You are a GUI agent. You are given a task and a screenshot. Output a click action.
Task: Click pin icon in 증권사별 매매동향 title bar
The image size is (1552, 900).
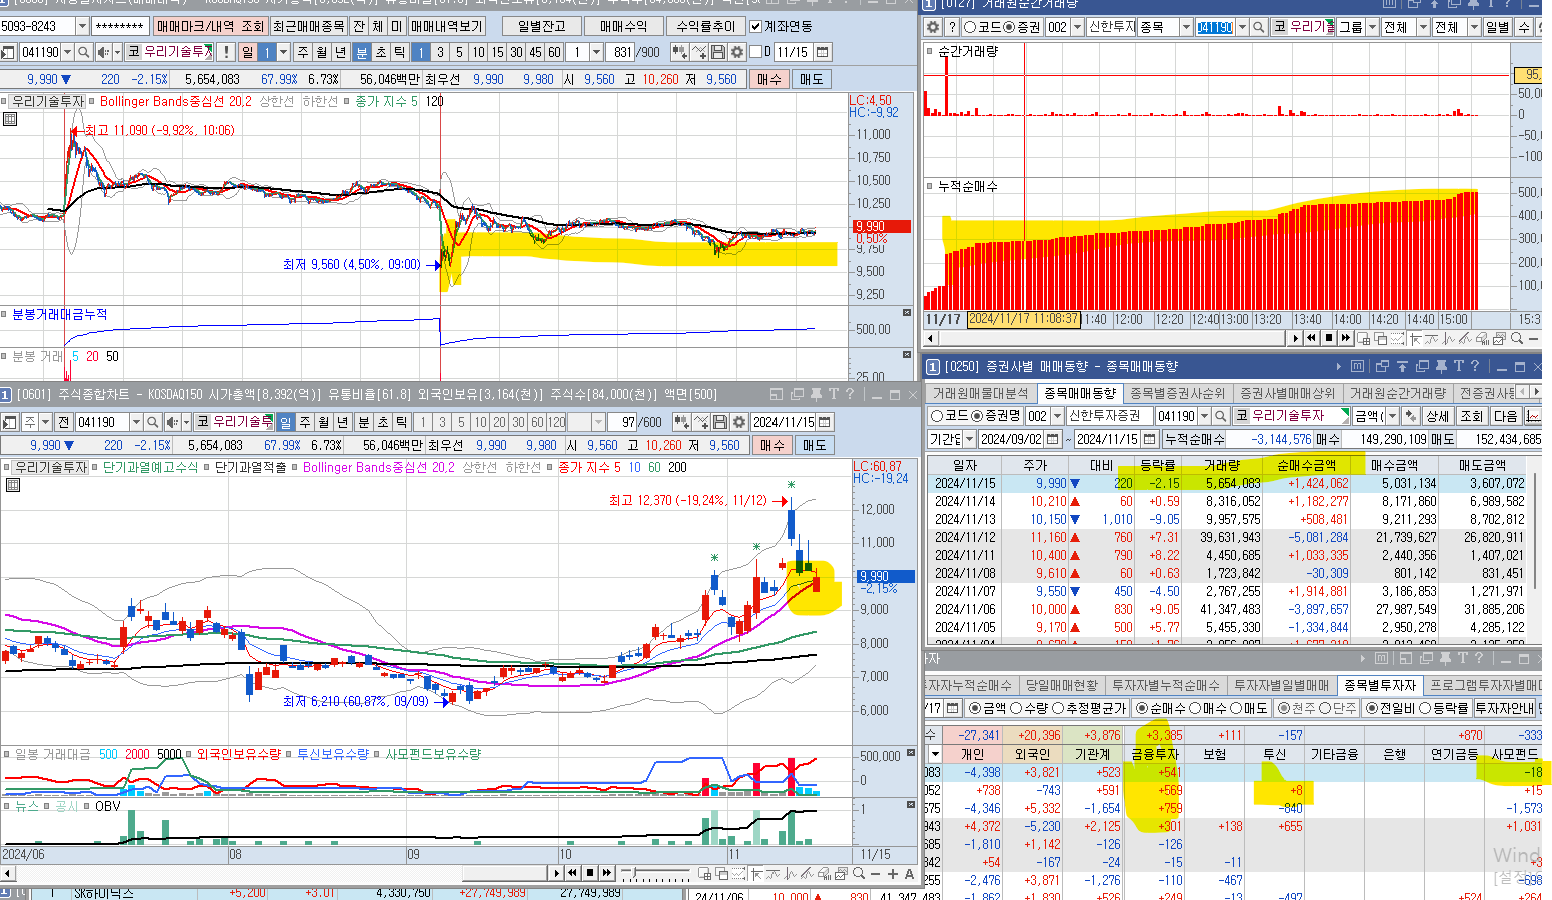(x=1441, y=366)
